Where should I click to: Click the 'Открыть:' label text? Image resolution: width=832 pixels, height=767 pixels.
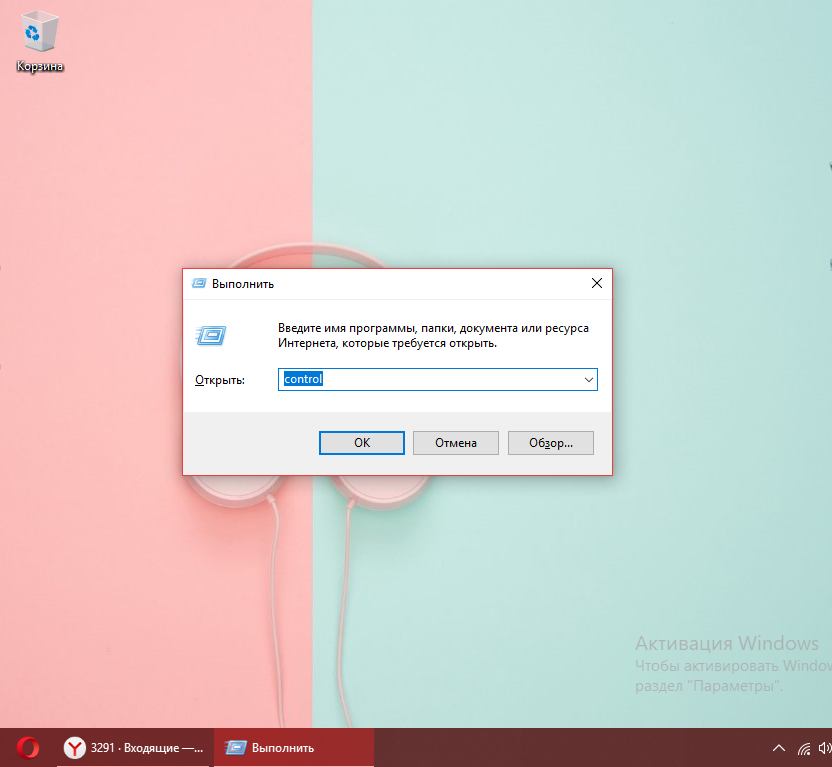220,380
